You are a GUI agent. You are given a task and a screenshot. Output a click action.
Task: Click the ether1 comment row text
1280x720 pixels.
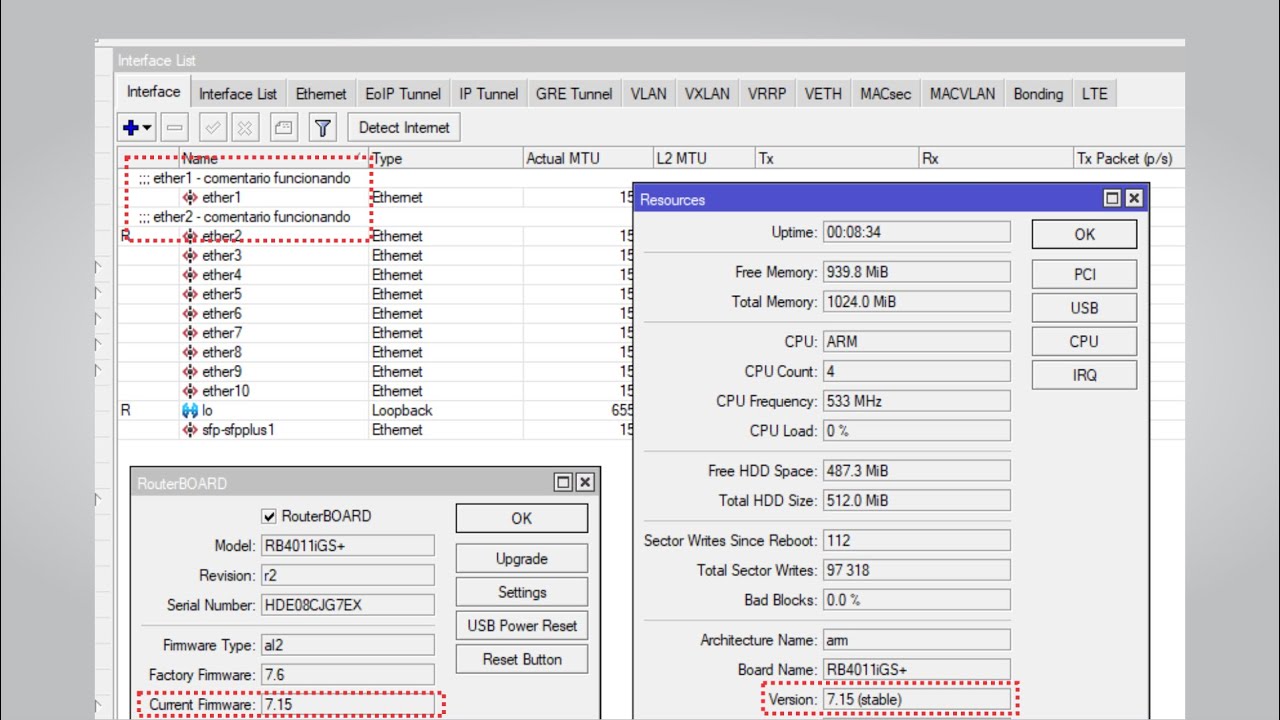point(245,178)
